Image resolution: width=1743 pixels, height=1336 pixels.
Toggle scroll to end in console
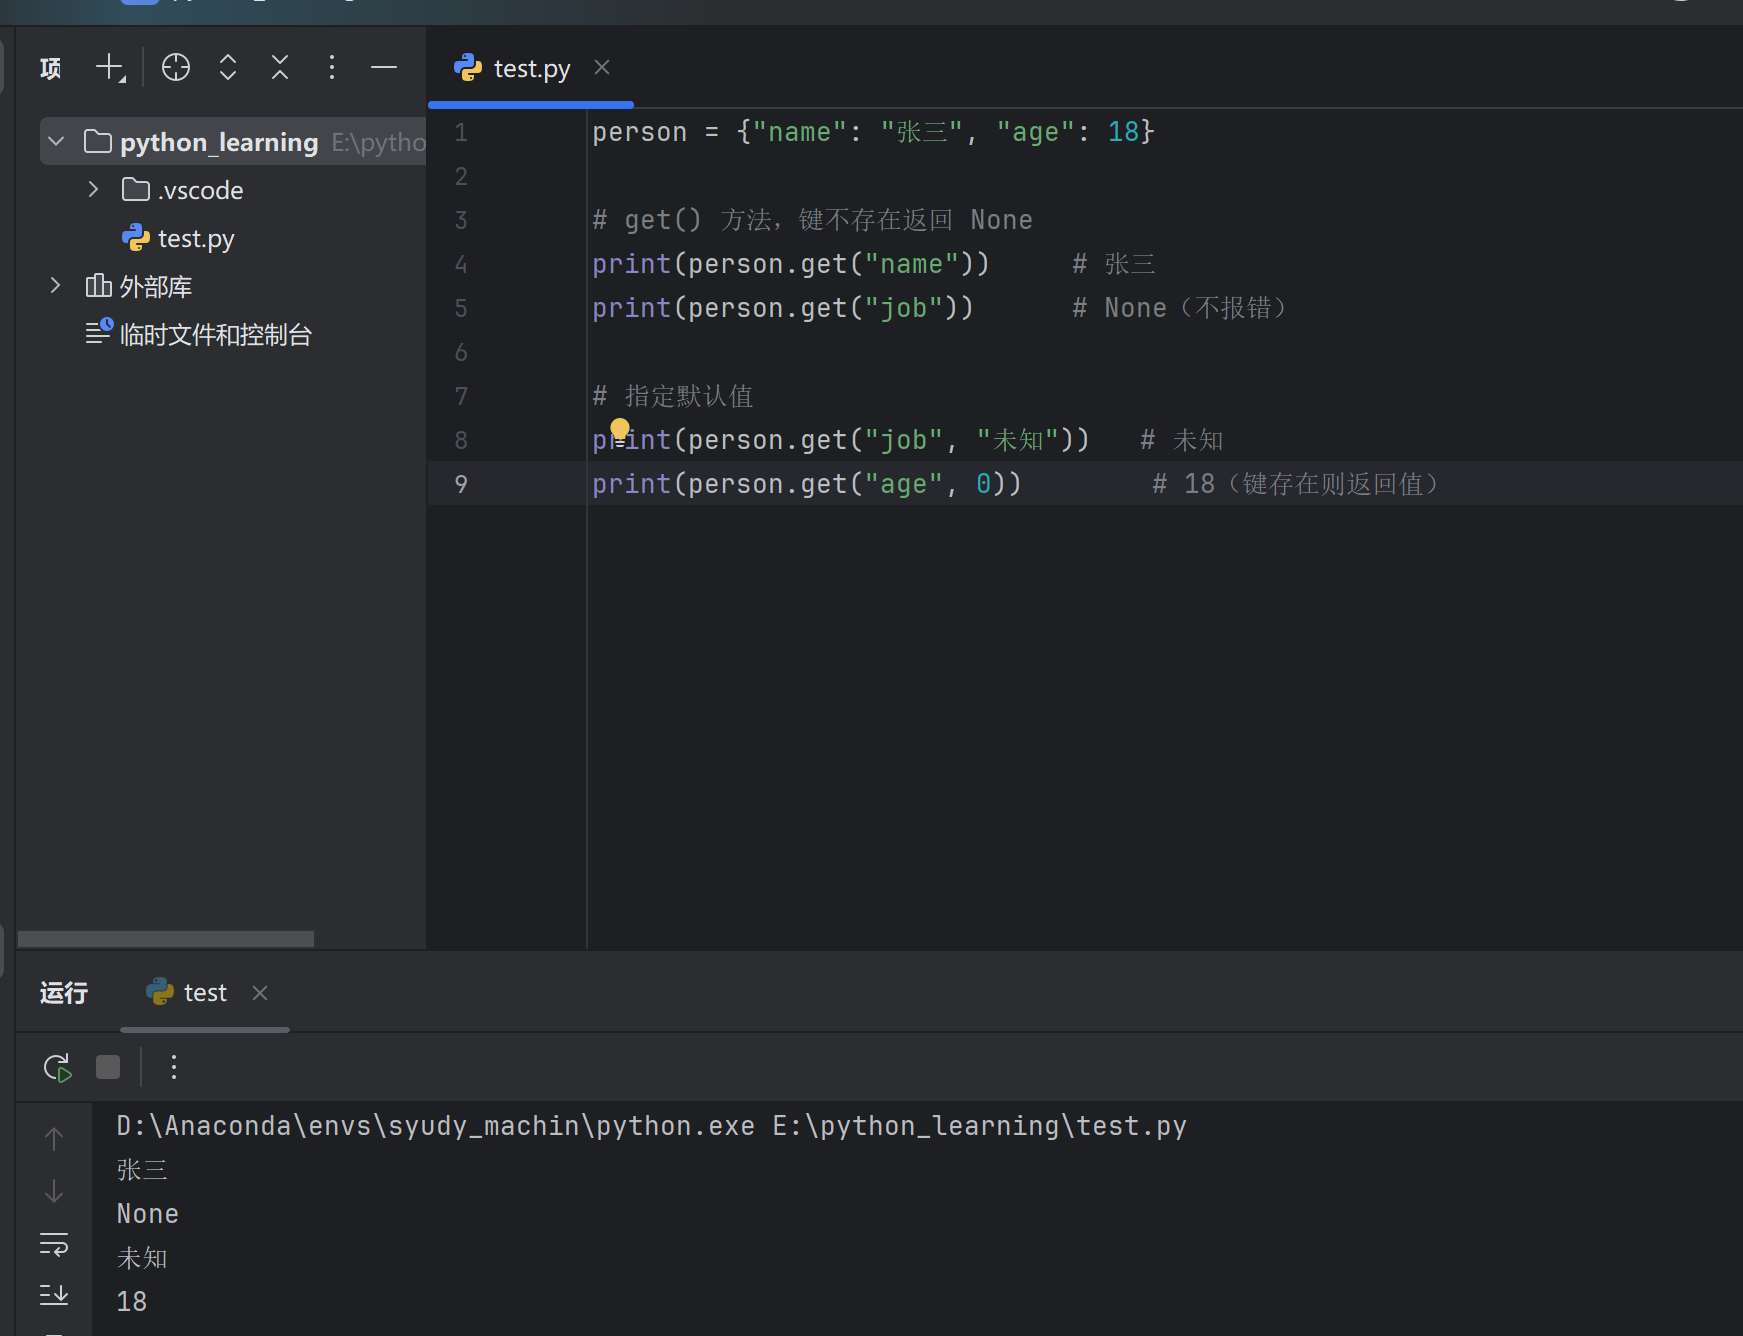(x=54, y=1296)
